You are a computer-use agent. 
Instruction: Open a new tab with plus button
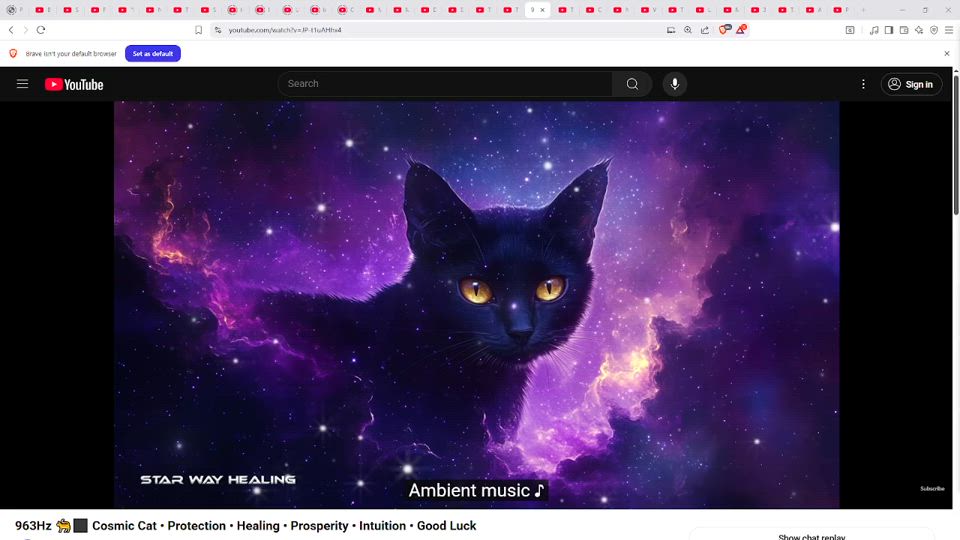(x=864, y=10)
